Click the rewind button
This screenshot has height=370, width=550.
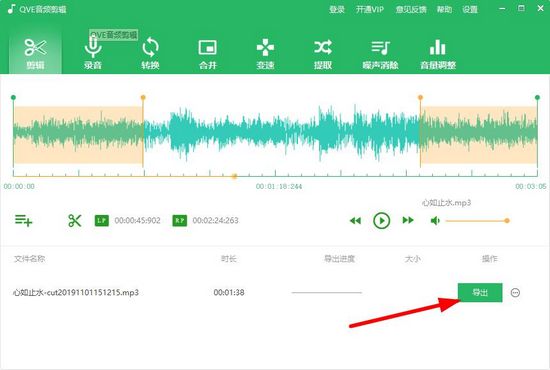tap(355, 221)
